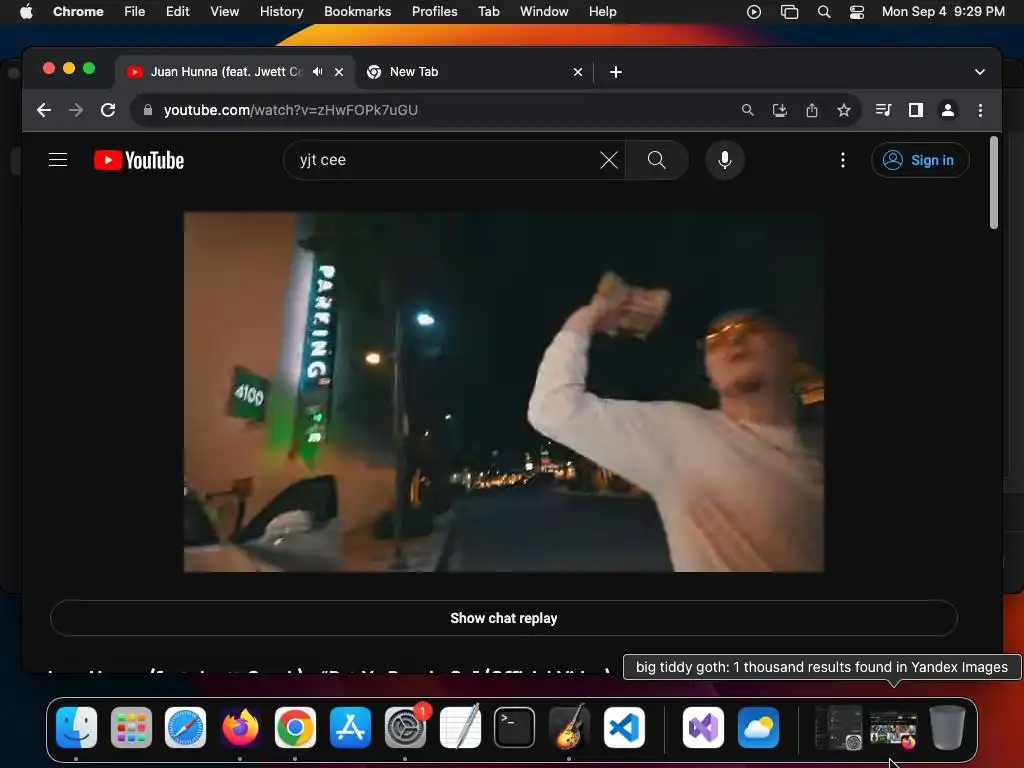
Task: Open the Trash in the Dock
Action: [947, 727]
